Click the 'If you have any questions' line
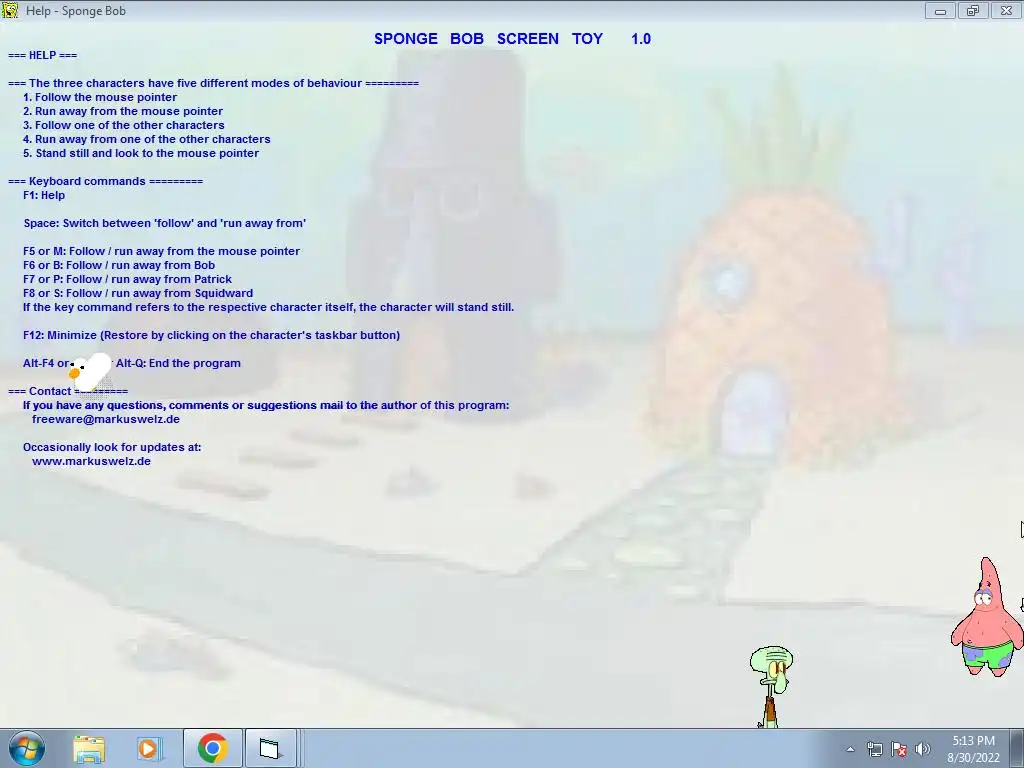This screenshot has width=1024, height=768. [266, 406]
